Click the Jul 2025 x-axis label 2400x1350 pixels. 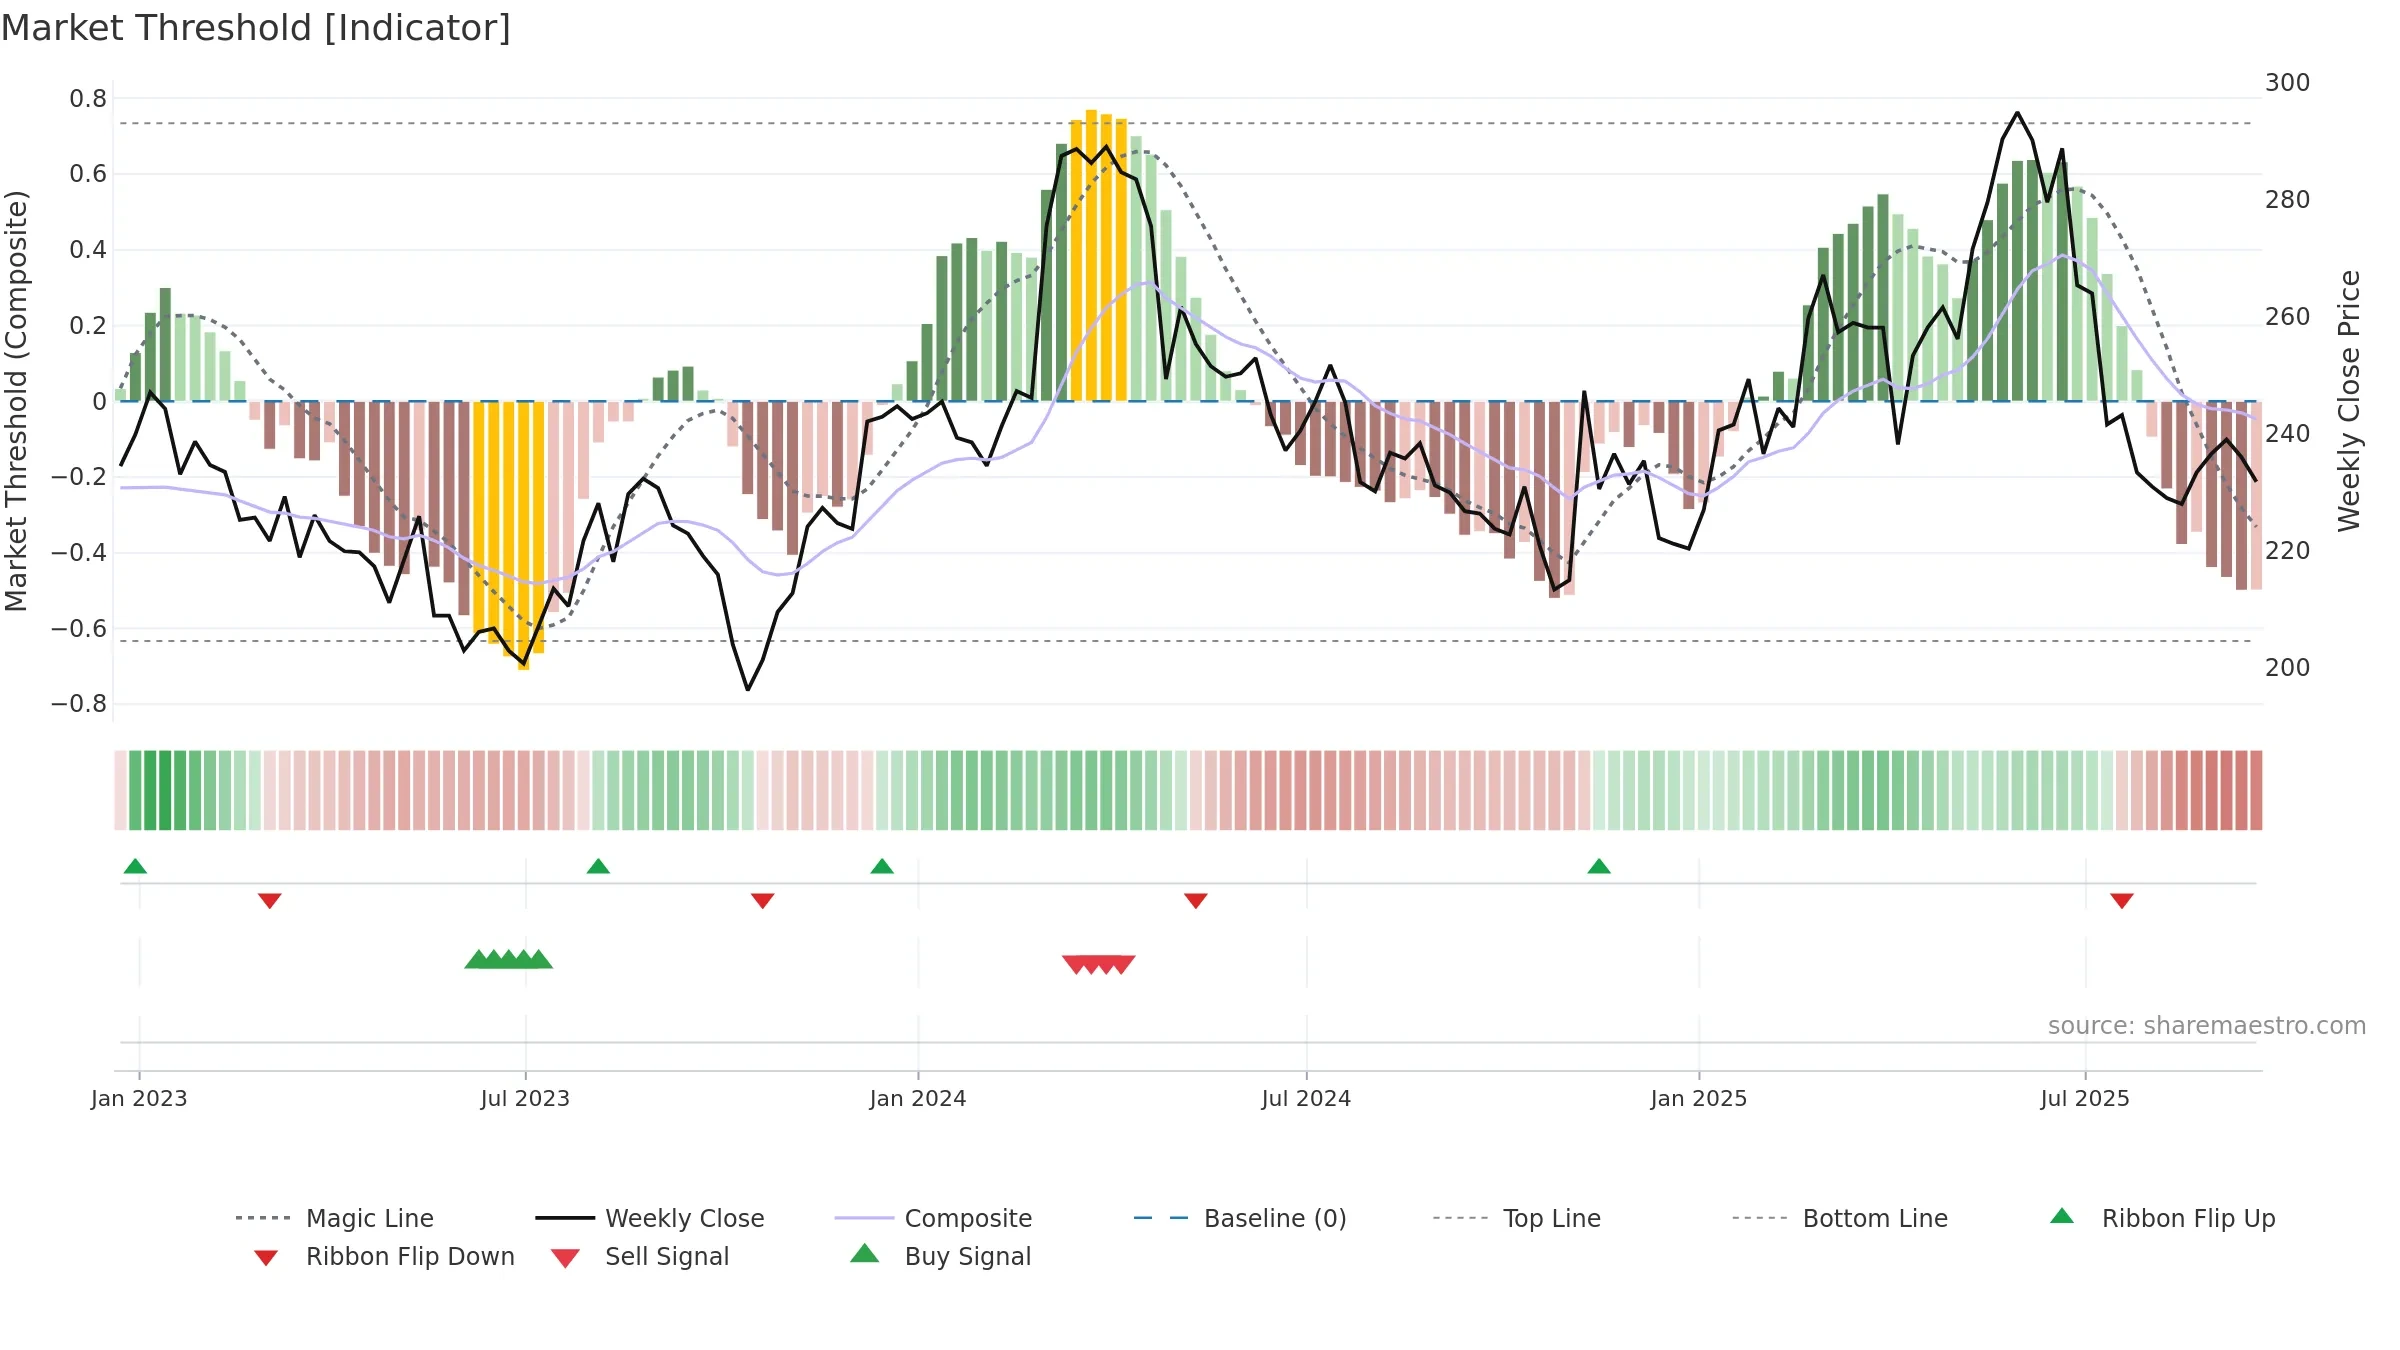2085,1099
